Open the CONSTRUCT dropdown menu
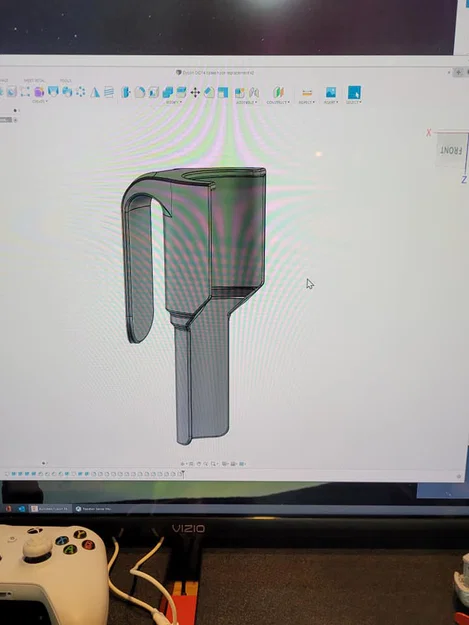This screenshot has height=625, width=469. click(277, 102)
